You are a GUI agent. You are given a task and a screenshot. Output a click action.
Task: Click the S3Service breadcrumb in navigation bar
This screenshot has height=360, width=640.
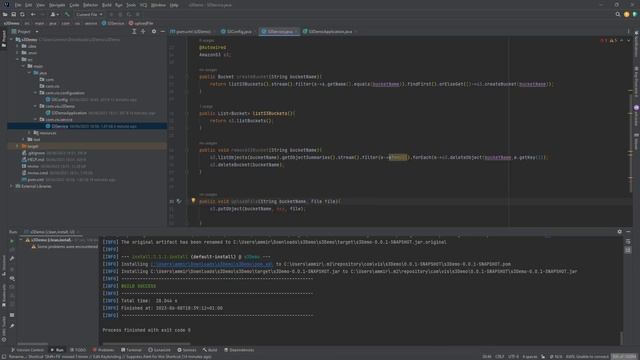(113, 23)
